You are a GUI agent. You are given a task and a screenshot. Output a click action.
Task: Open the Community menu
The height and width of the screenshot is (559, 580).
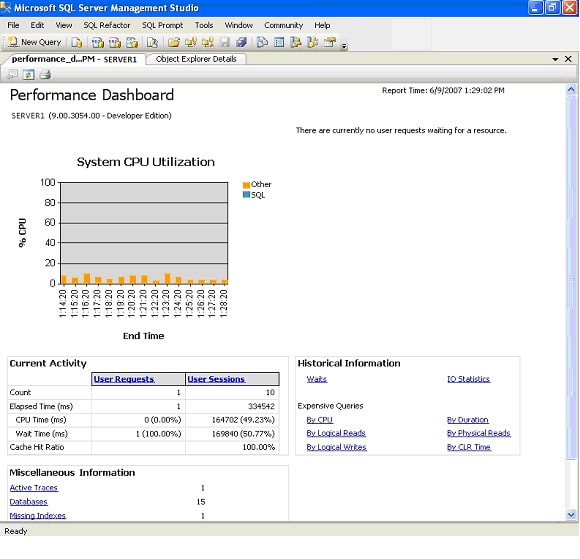click(x=283, y=25)
